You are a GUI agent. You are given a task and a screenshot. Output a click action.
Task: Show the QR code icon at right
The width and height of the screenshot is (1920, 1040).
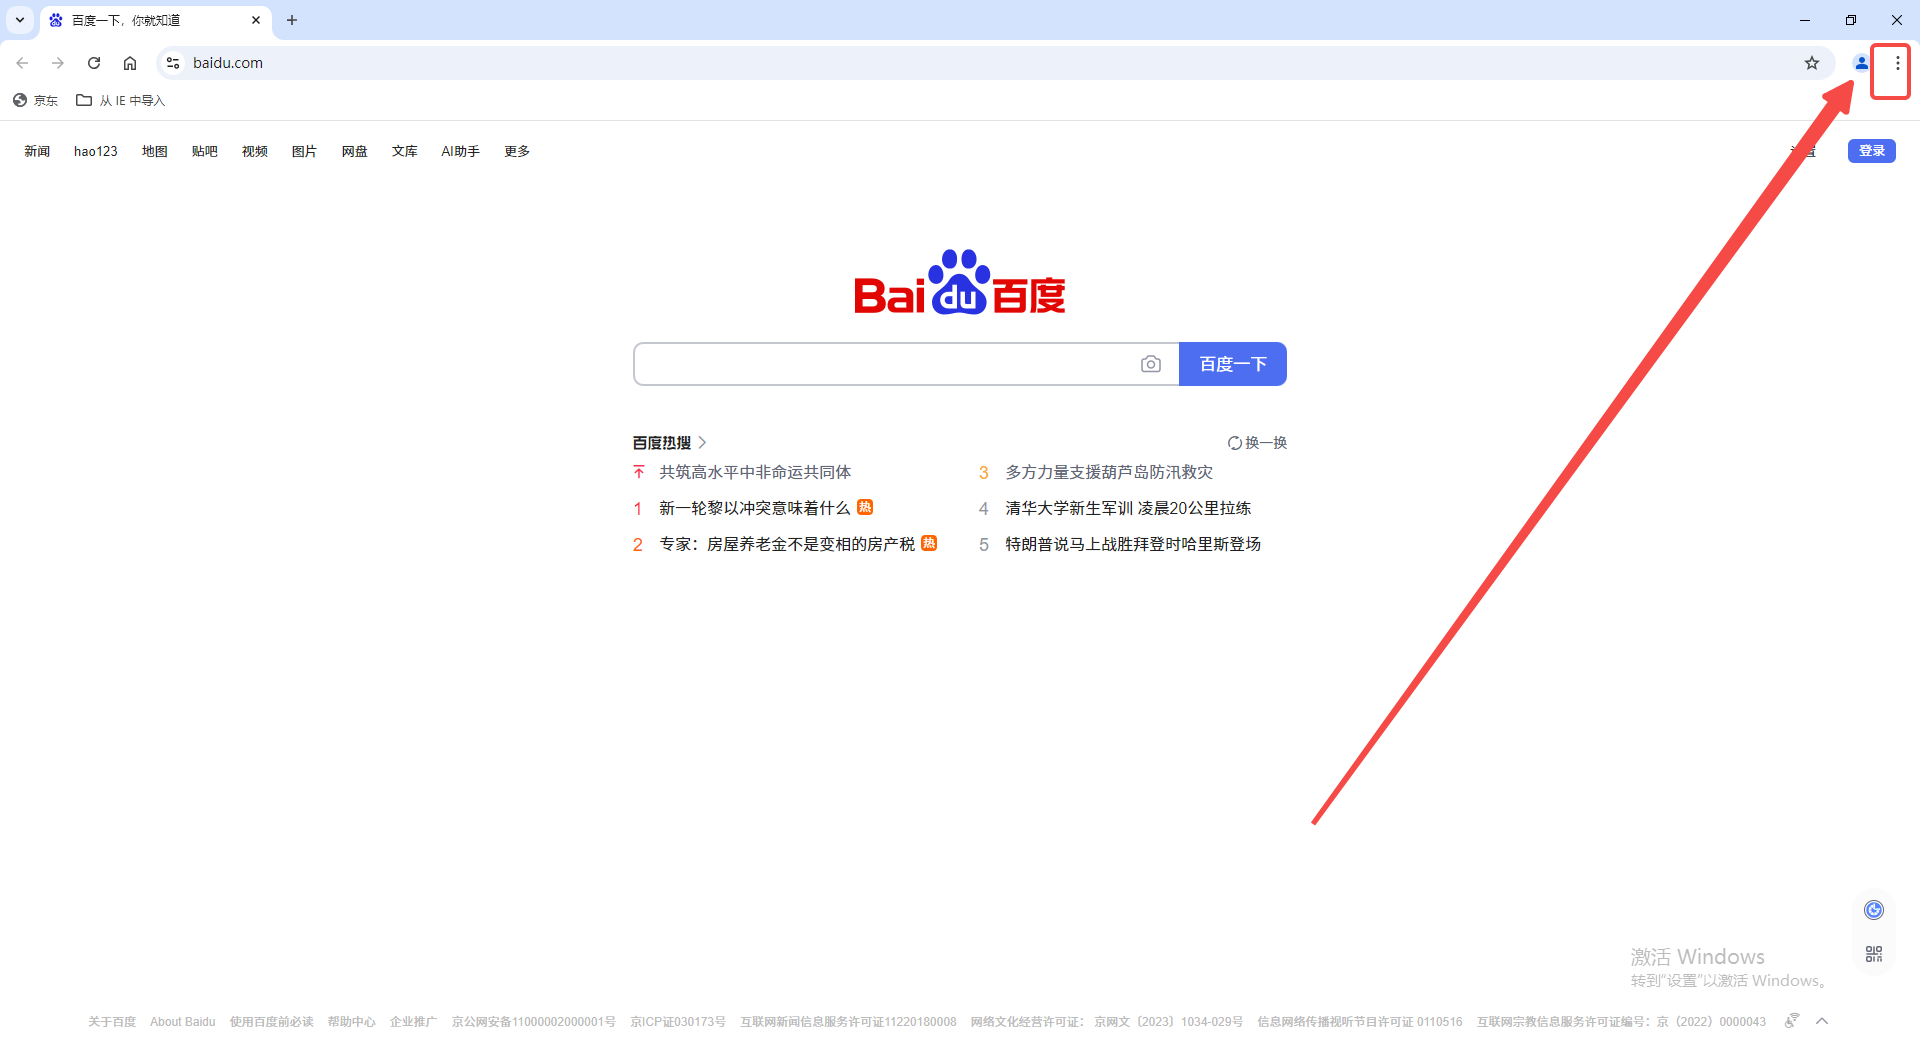pos(1874,954)
